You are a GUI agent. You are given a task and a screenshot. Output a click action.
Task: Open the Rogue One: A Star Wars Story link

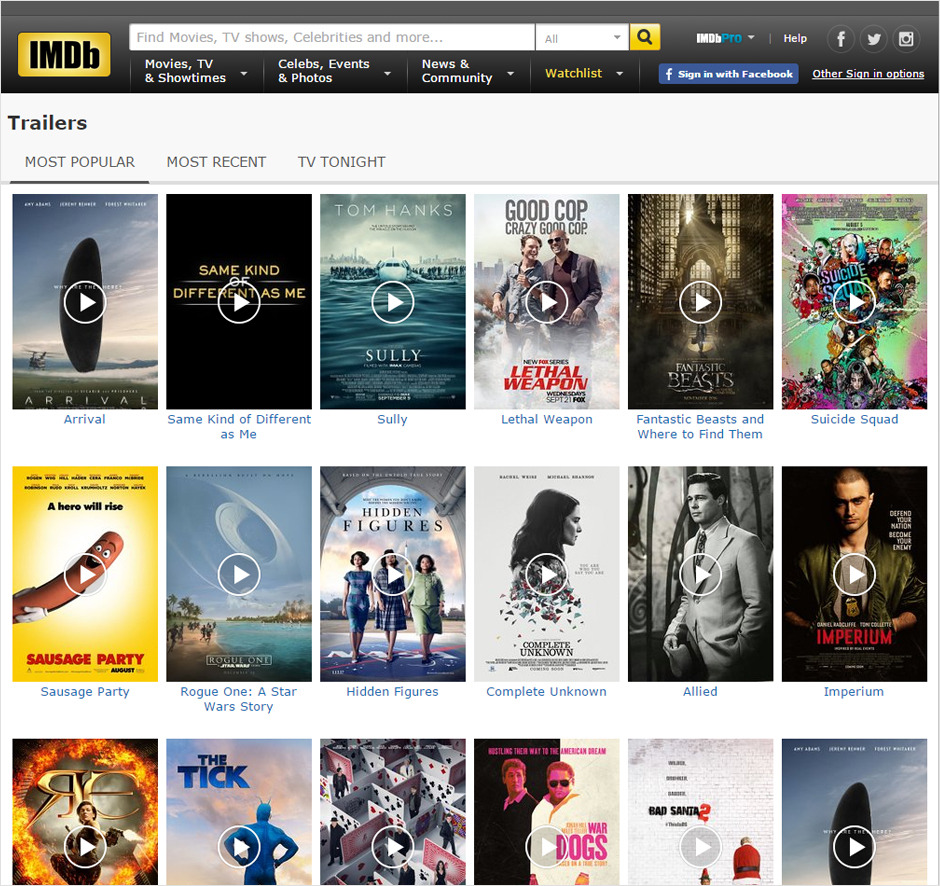coord(239,699)
